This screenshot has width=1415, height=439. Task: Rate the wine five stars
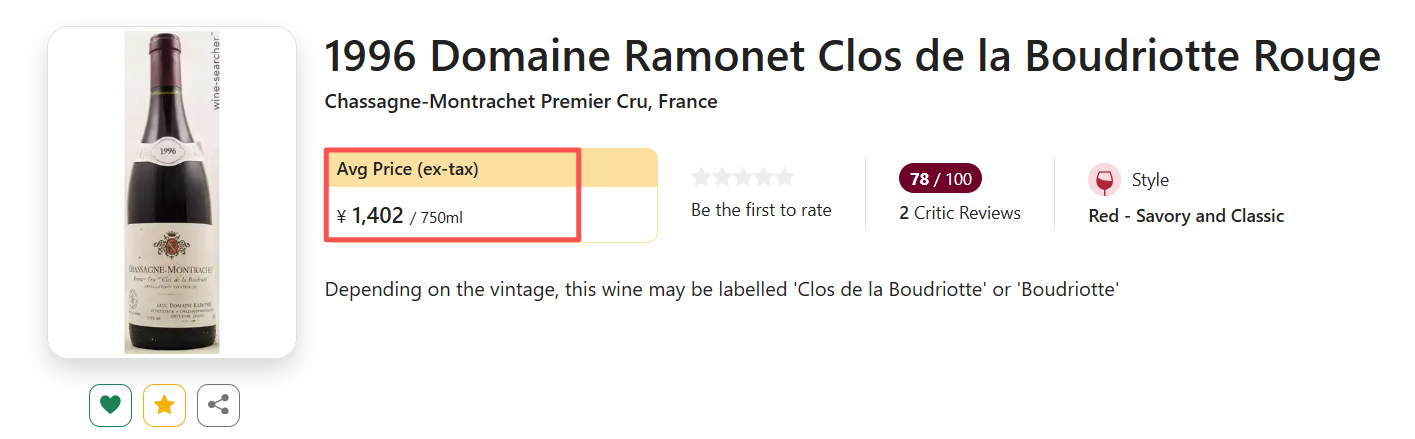(785, 178)
